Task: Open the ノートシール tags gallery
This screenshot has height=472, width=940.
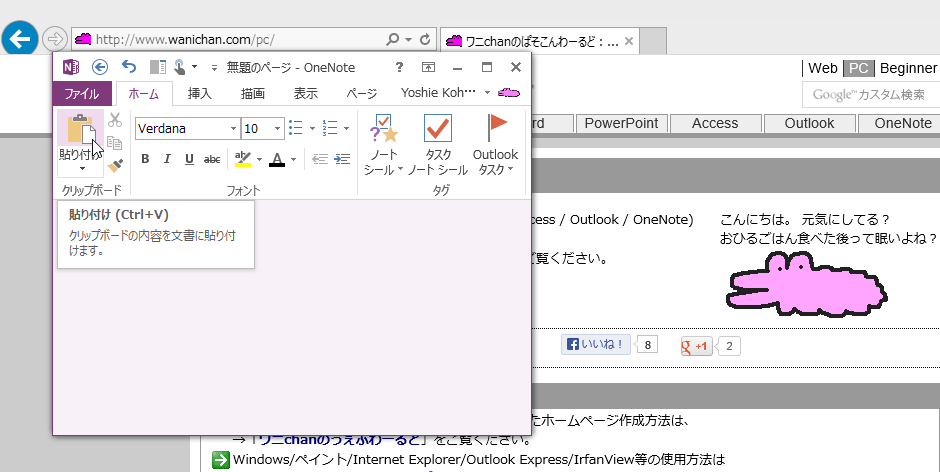Action: [383, 145]
